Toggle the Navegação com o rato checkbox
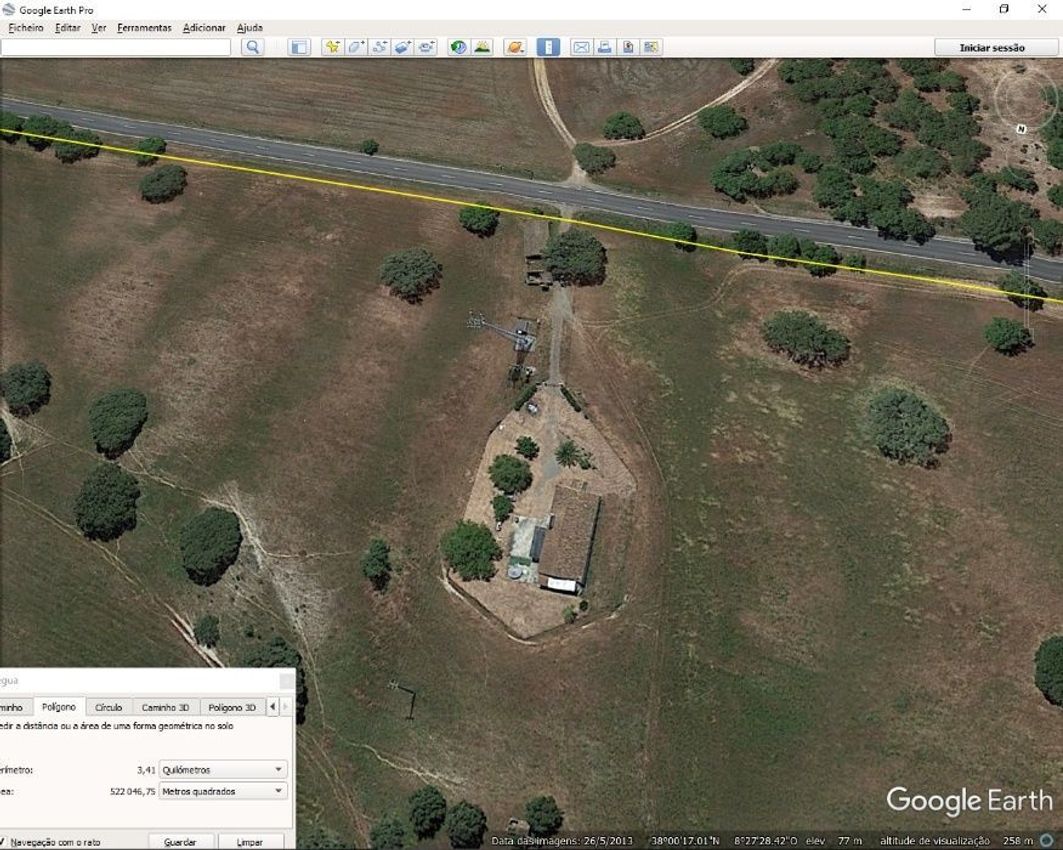The height and width of the screenshot is (850, 1063). 3,842
